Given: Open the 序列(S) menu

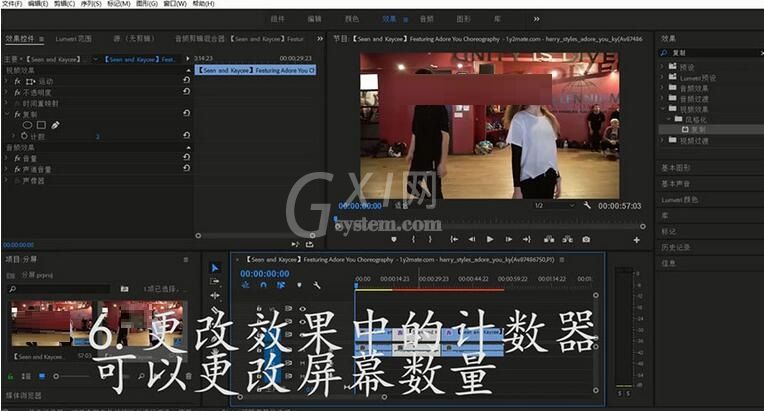Looking at the screenshot, I should 91,3.
